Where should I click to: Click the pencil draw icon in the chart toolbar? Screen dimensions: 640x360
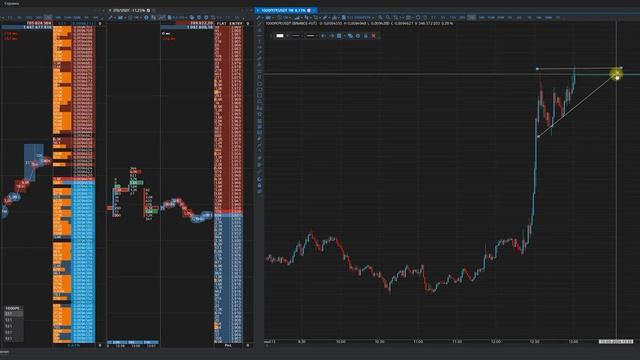(258, 18)
